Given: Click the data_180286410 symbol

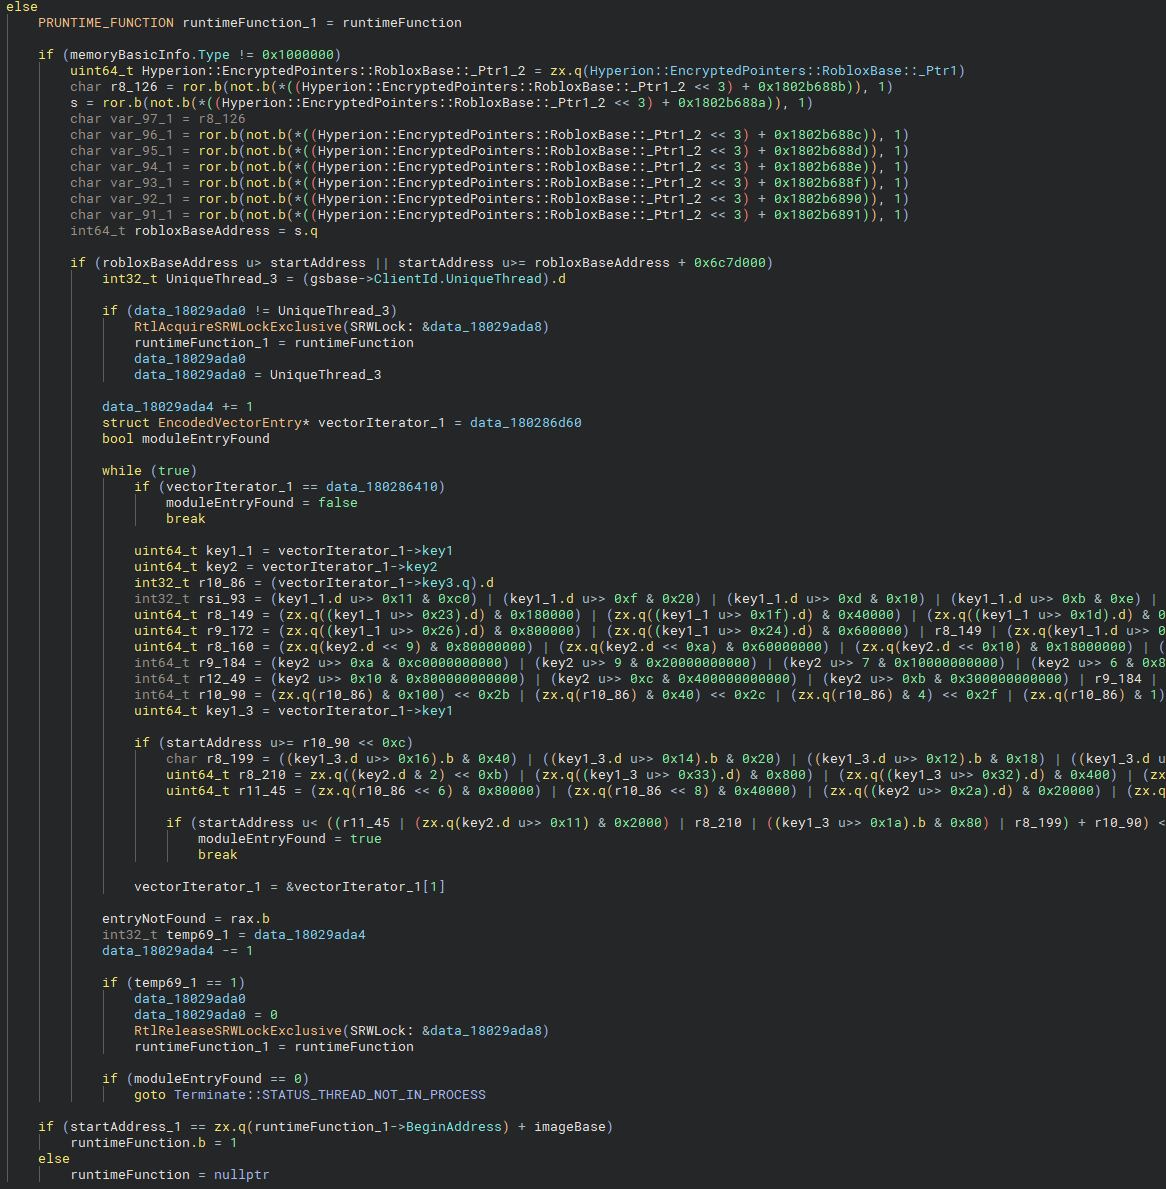Looking at the screenshot, I should (381, 487).
